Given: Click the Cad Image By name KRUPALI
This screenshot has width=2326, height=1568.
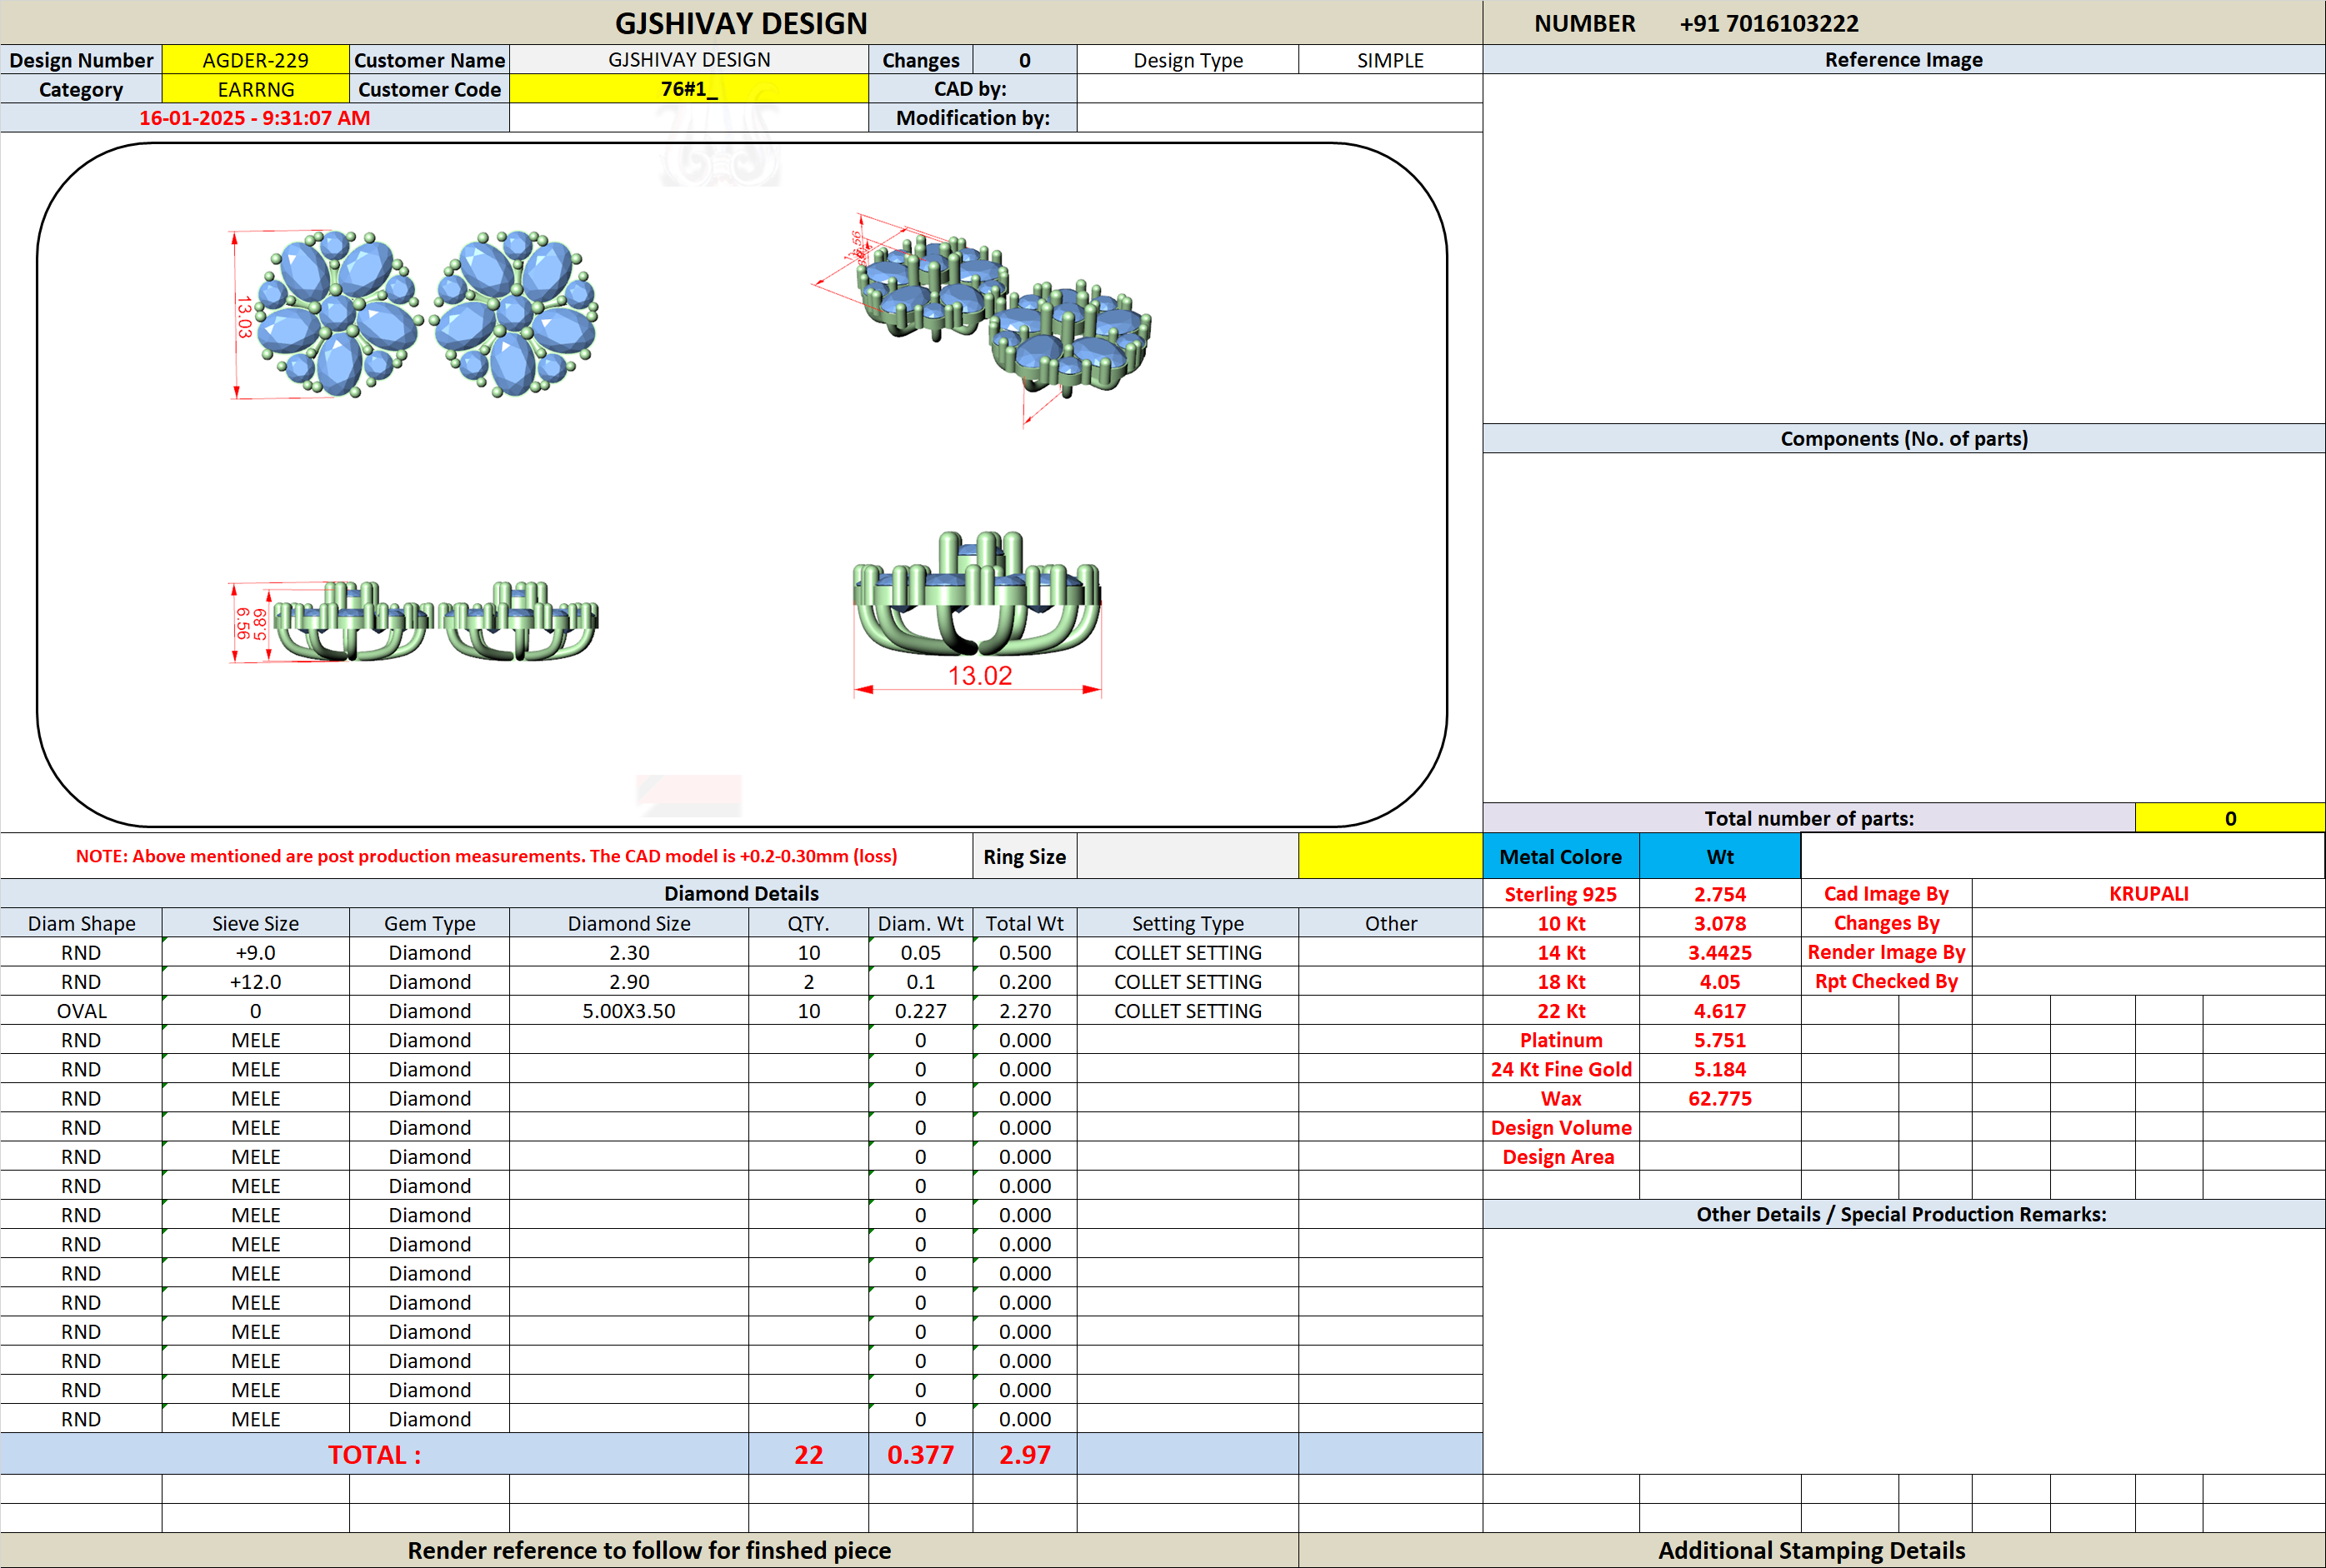Looking at the screenshot, I should point(2148,894).
